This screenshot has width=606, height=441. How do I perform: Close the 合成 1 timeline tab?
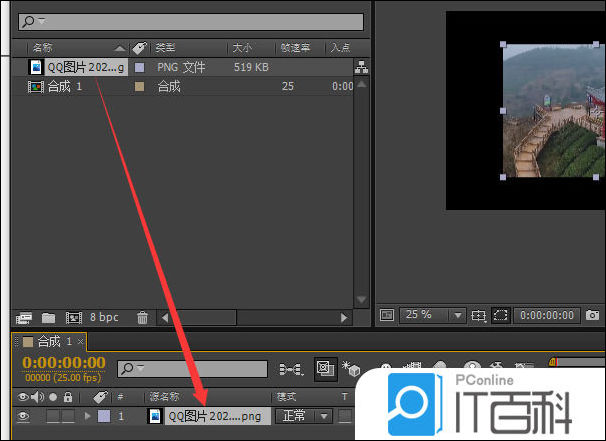tap(80, 341)
